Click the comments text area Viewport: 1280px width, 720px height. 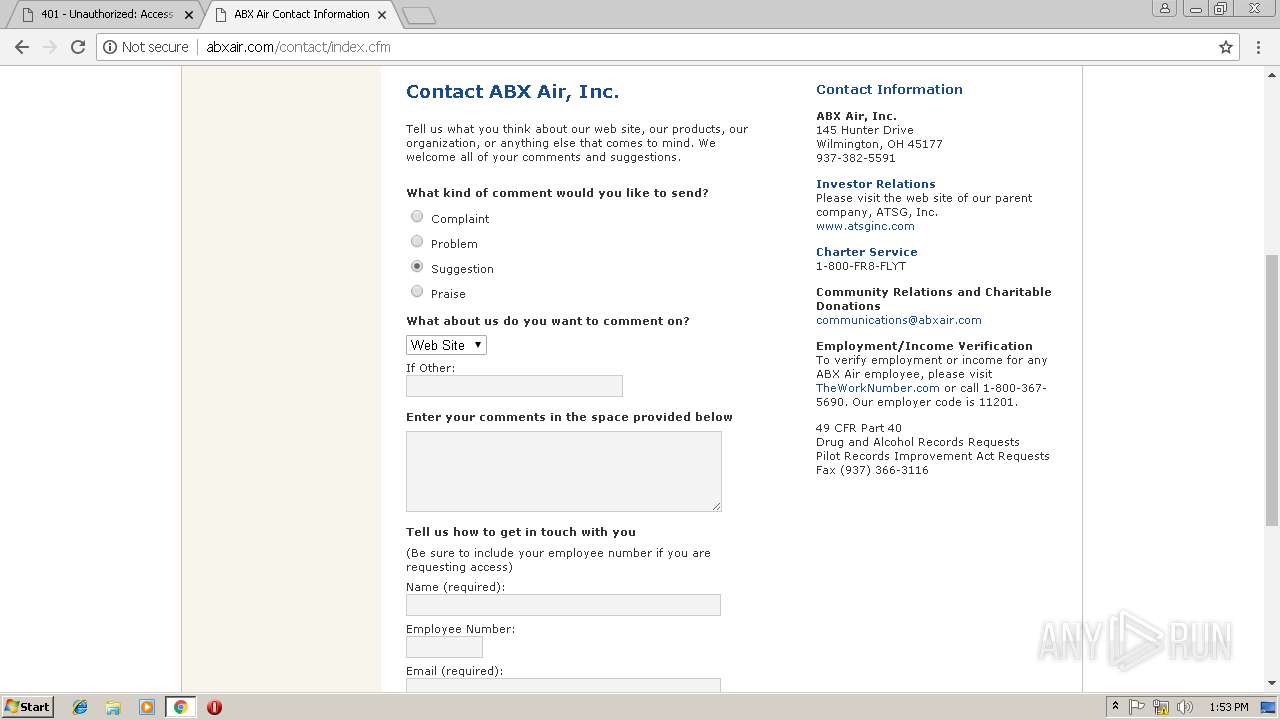tap(564, 471)
